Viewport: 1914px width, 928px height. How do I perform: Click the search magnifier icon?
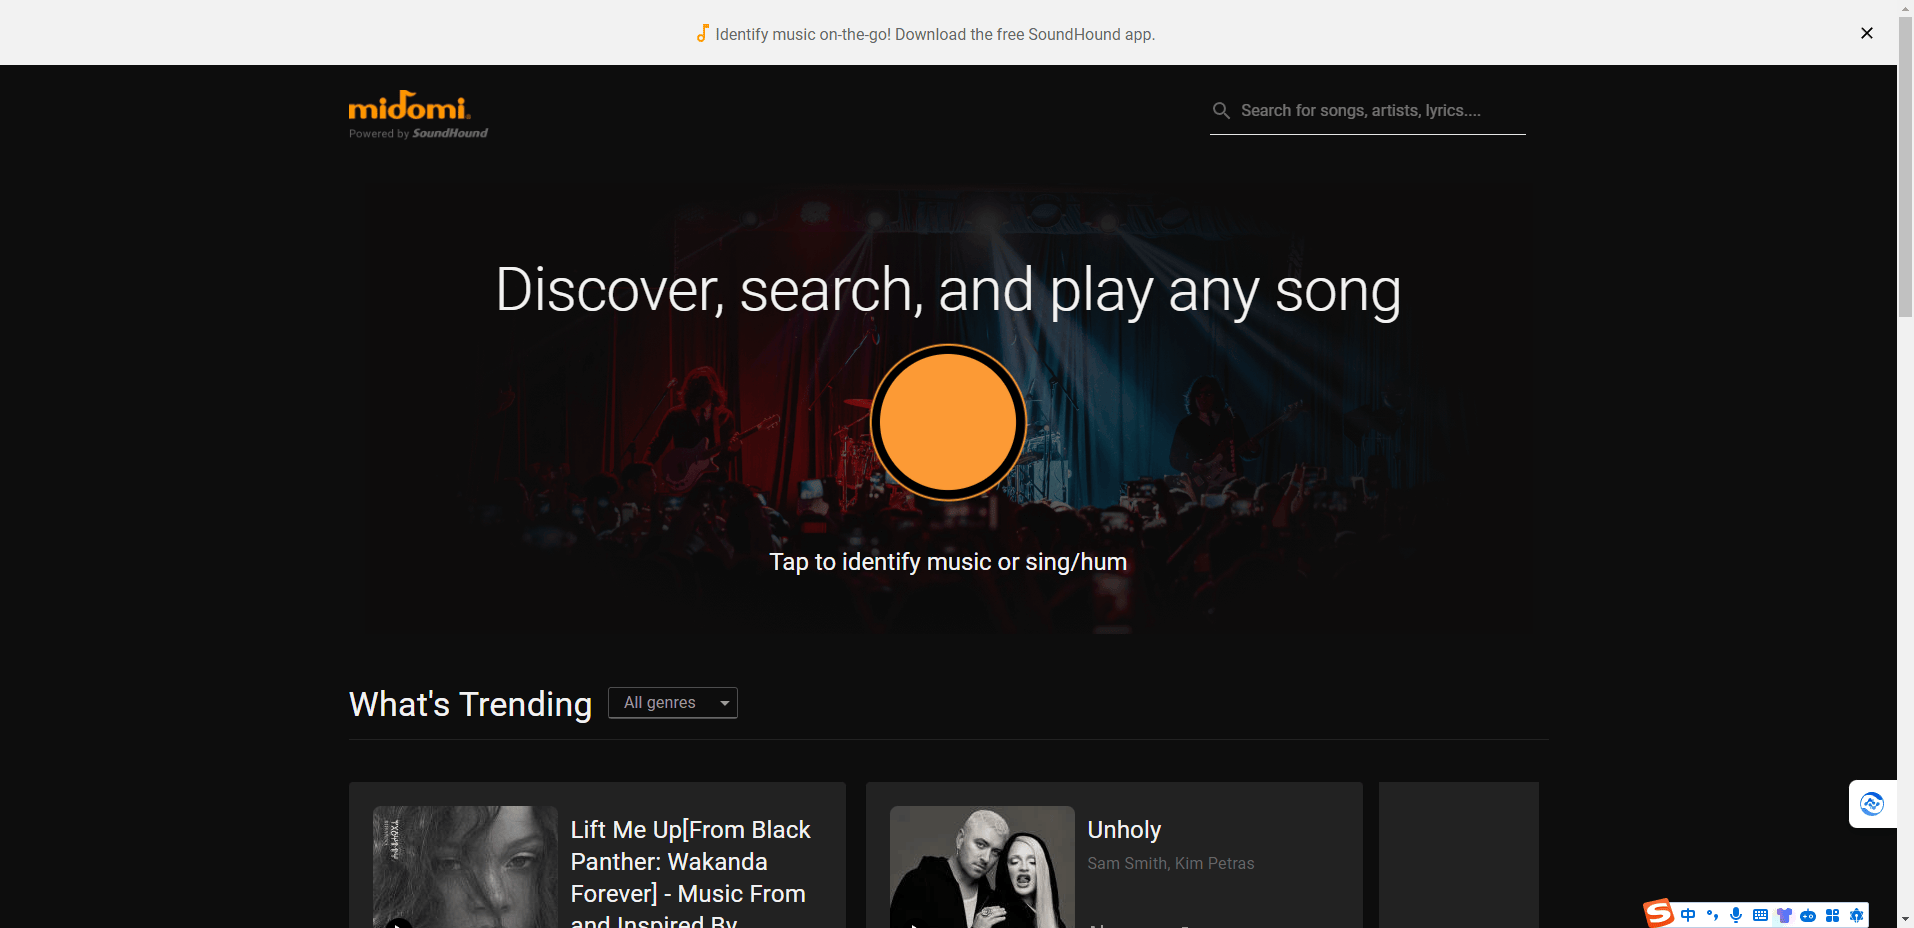1221,111
